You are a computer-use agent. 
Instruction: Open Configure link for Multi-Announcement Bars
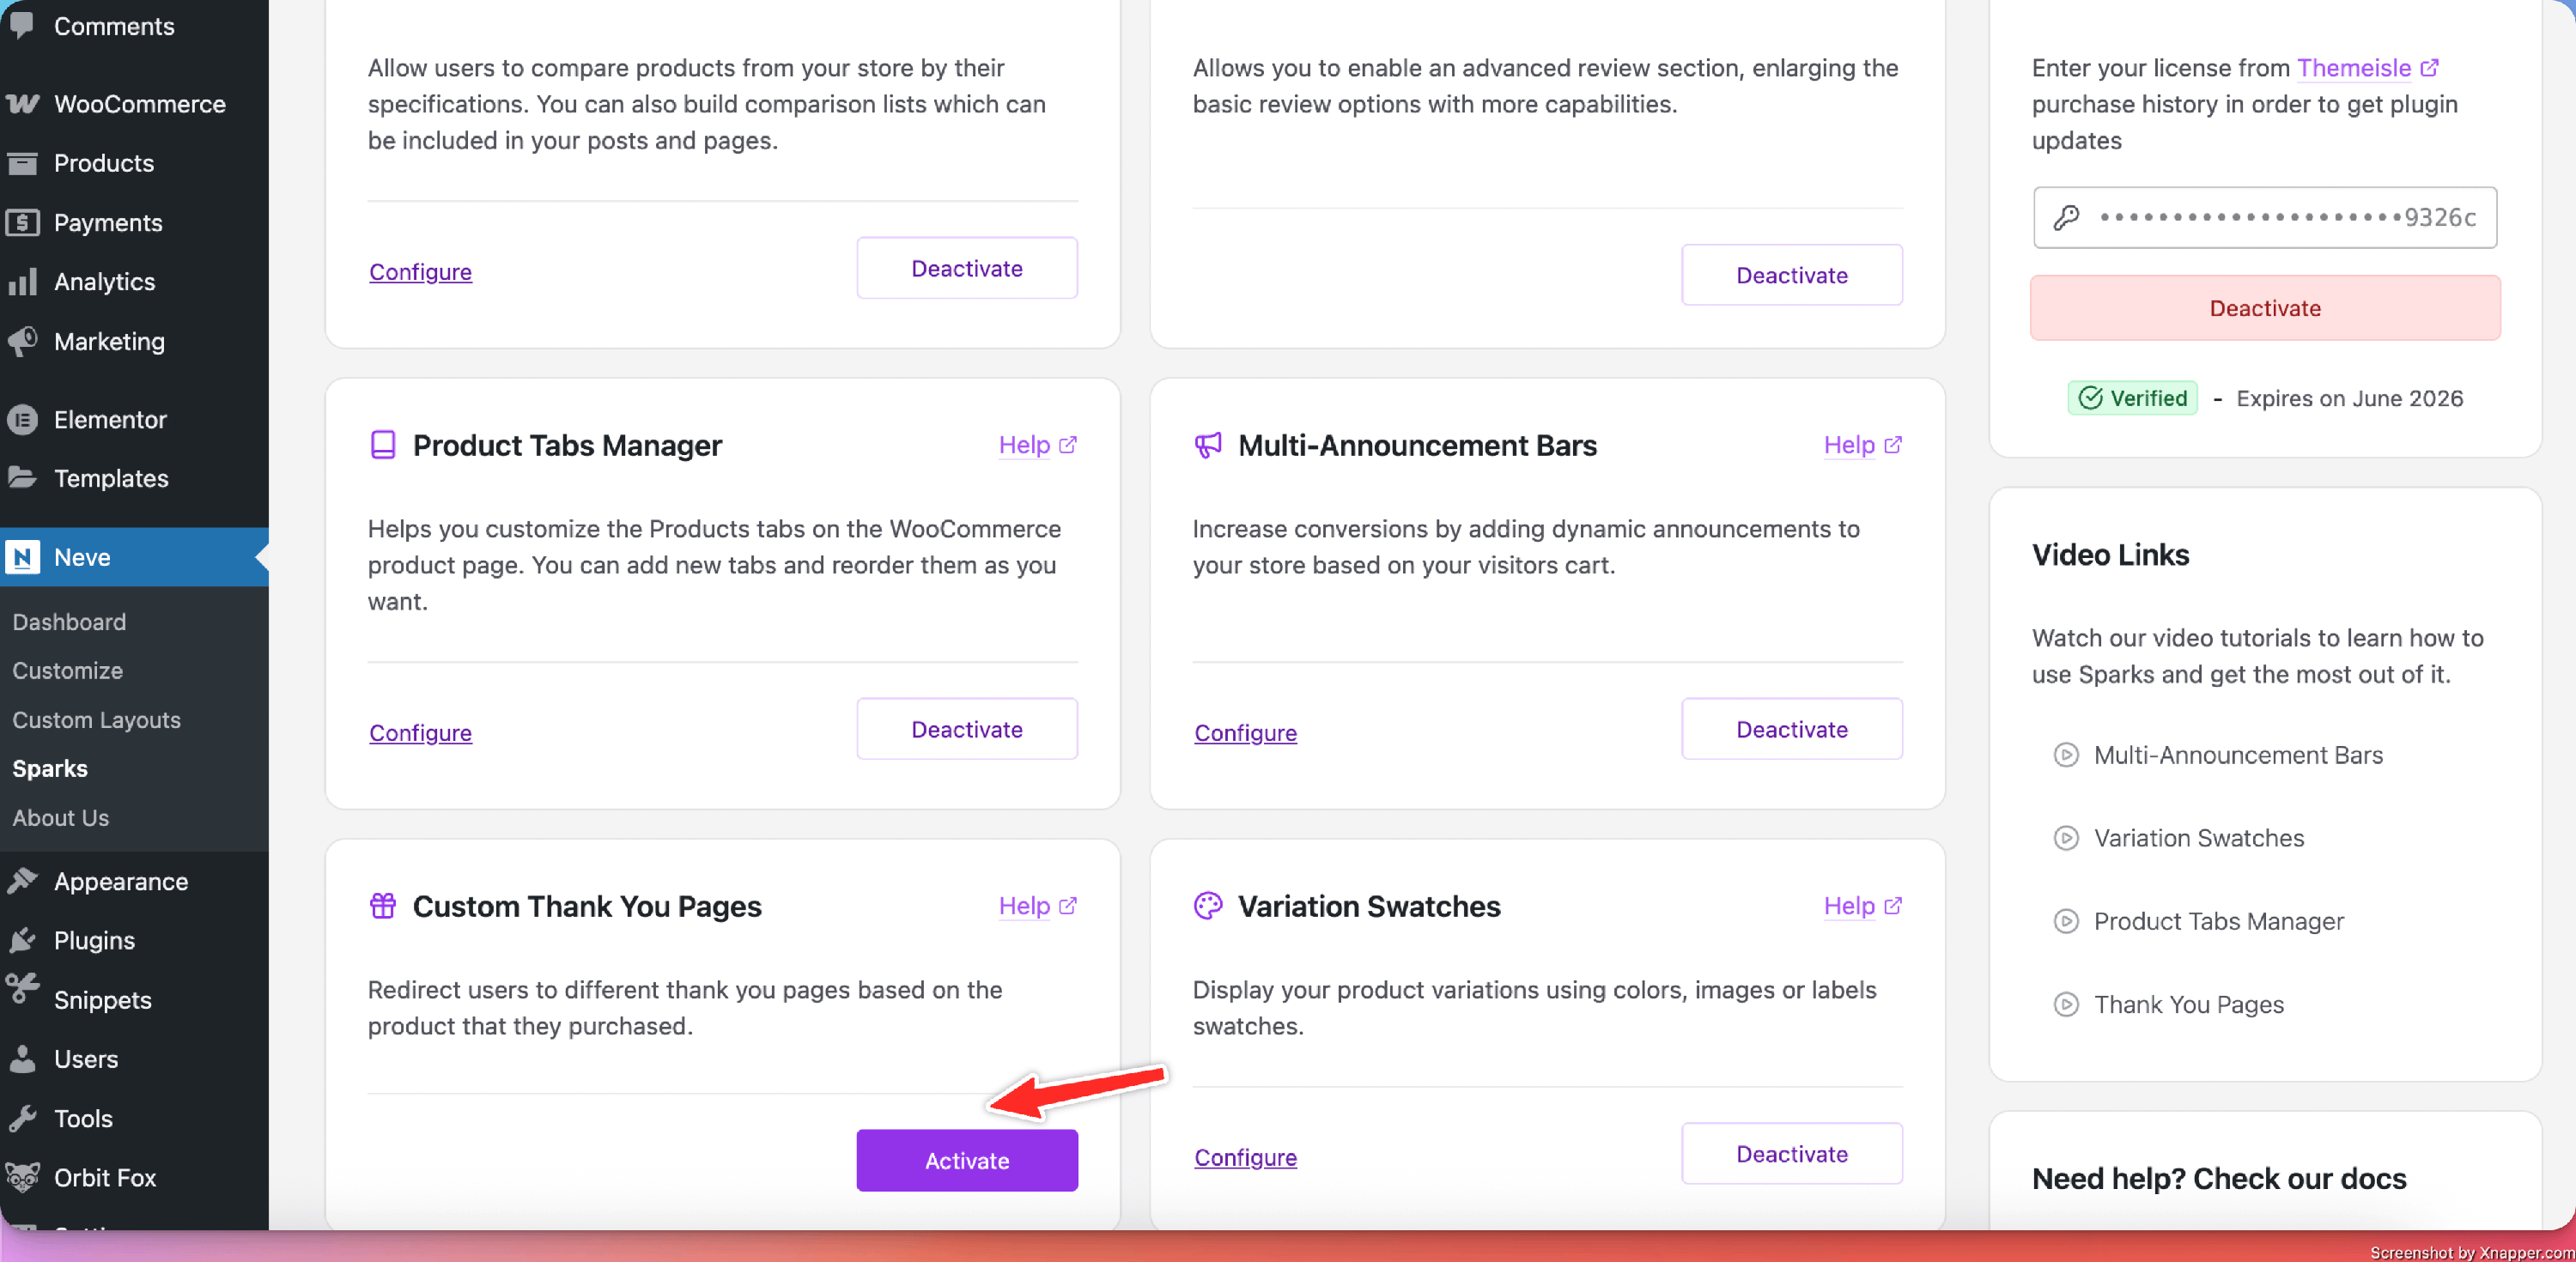click(1244, 732)
